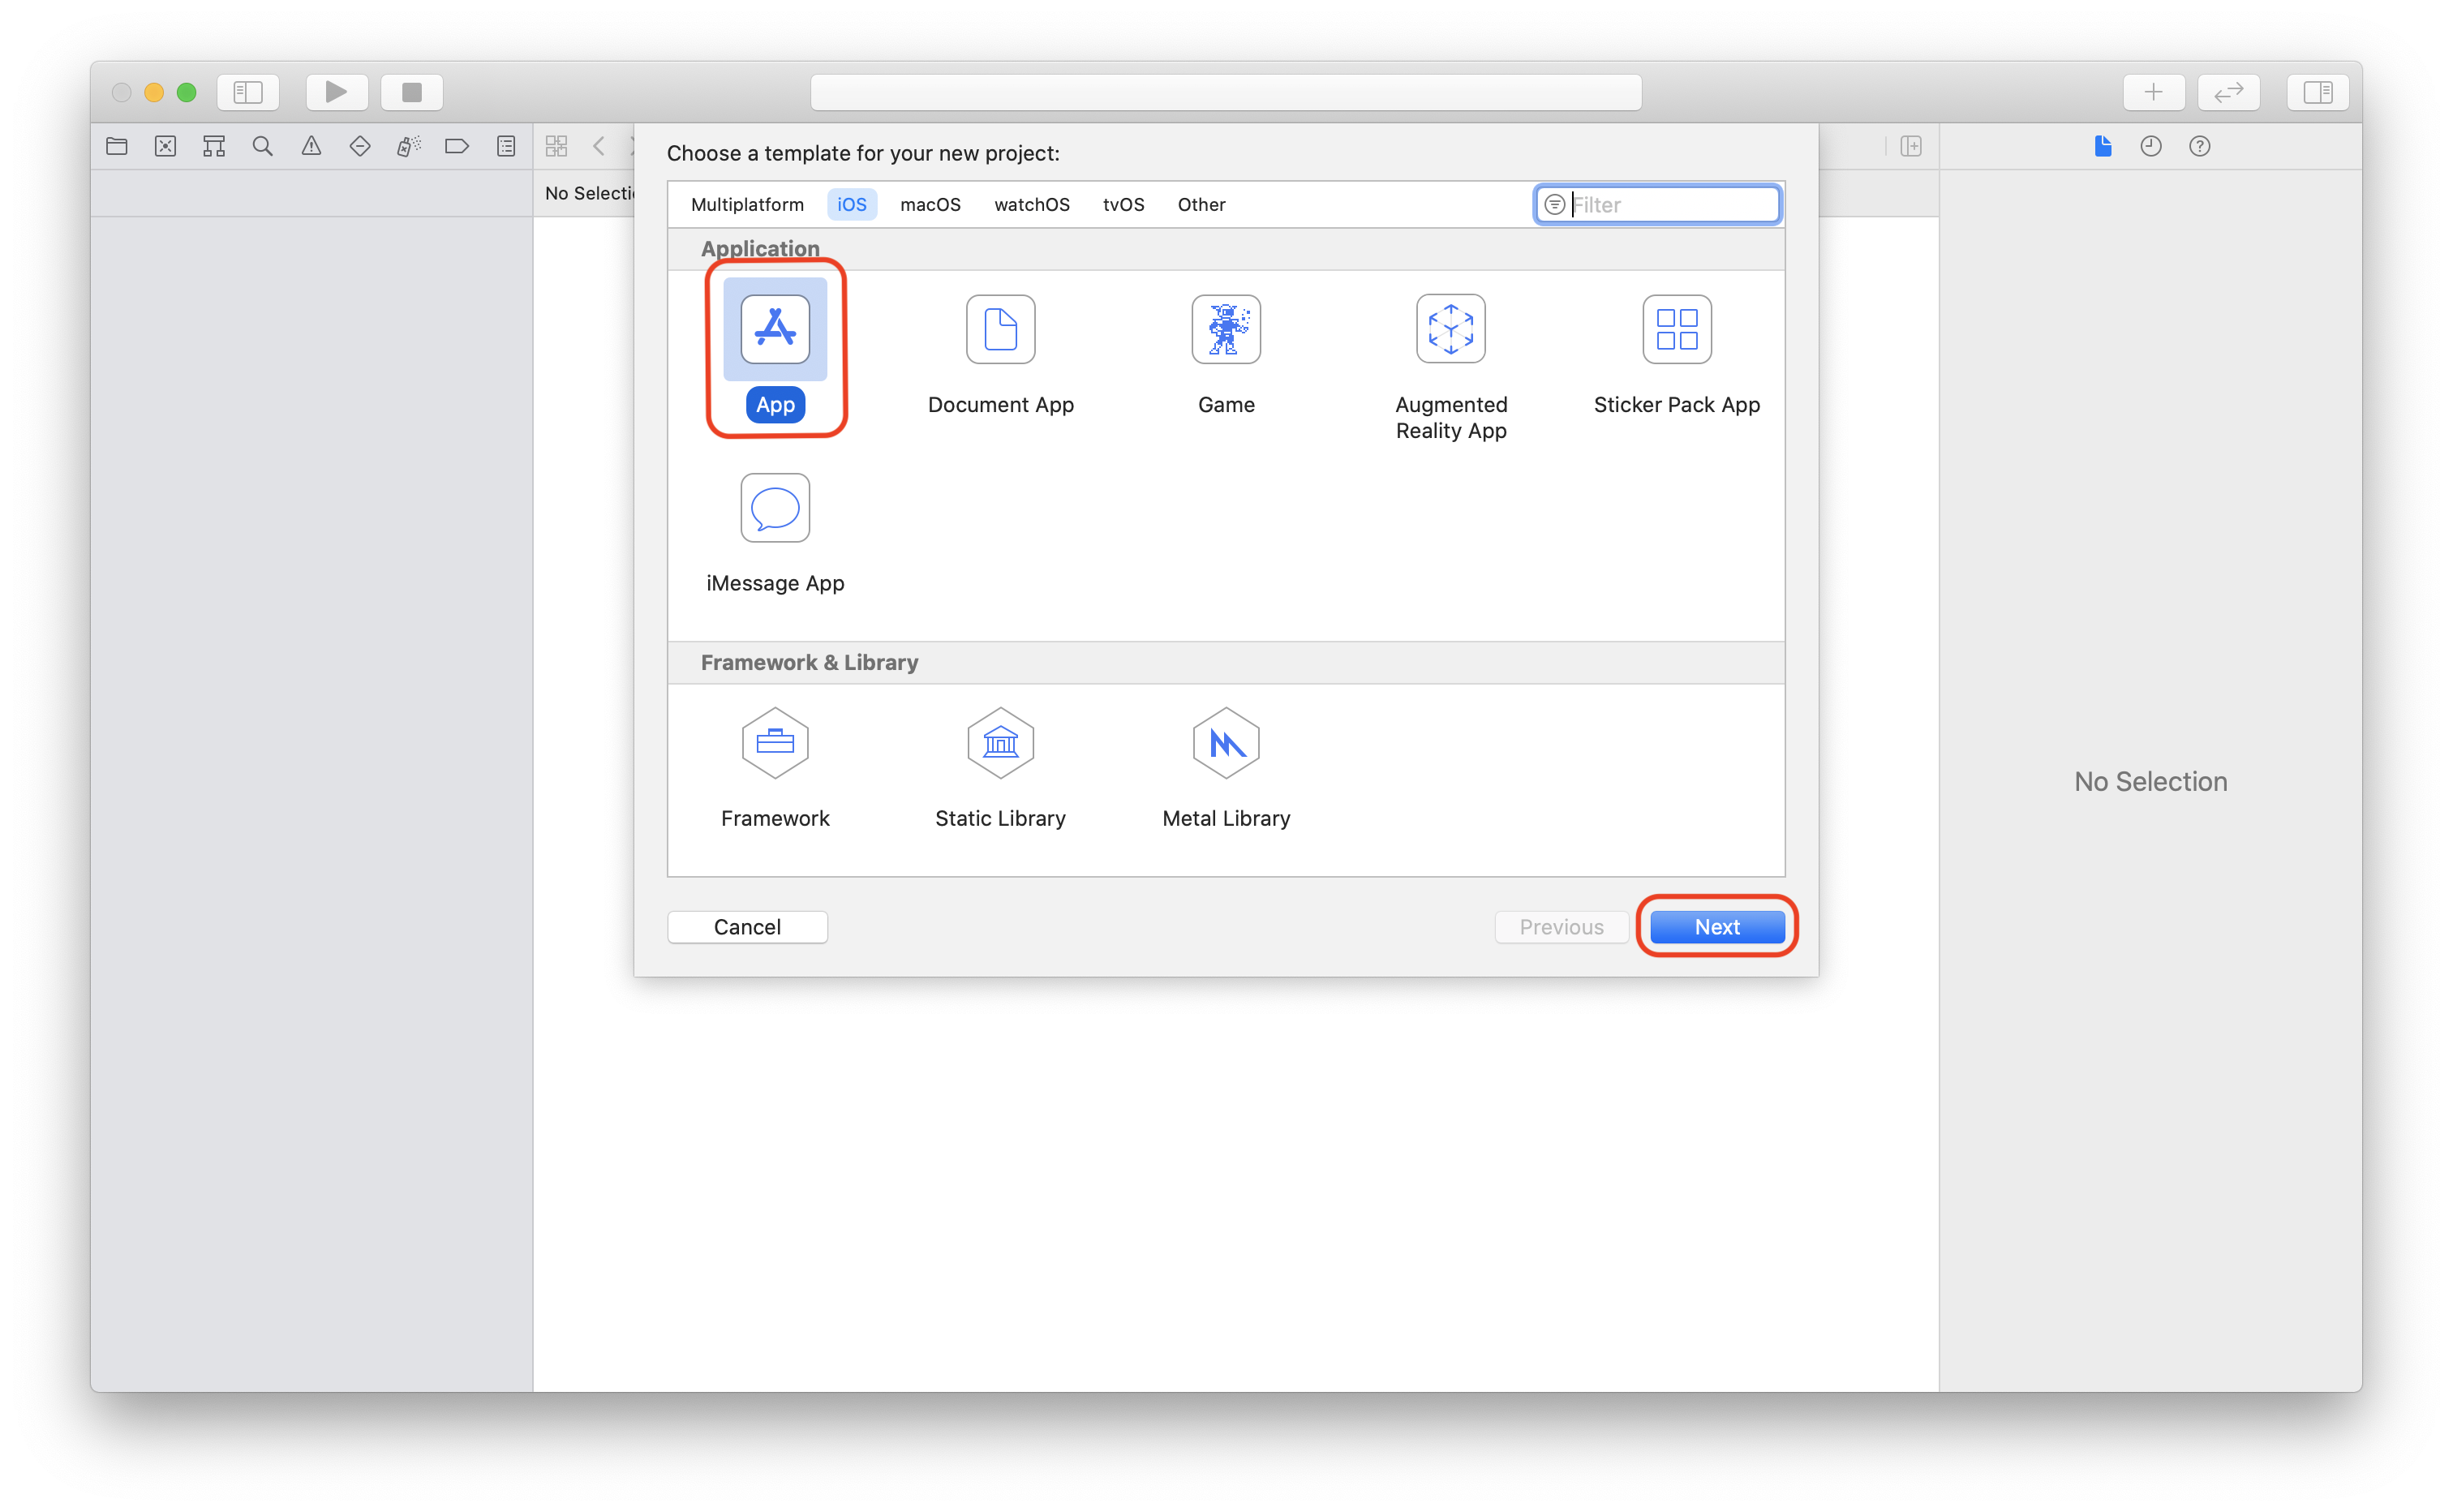
Task: Click the toolbar activity status field
Action: [x=1226, y=92]
